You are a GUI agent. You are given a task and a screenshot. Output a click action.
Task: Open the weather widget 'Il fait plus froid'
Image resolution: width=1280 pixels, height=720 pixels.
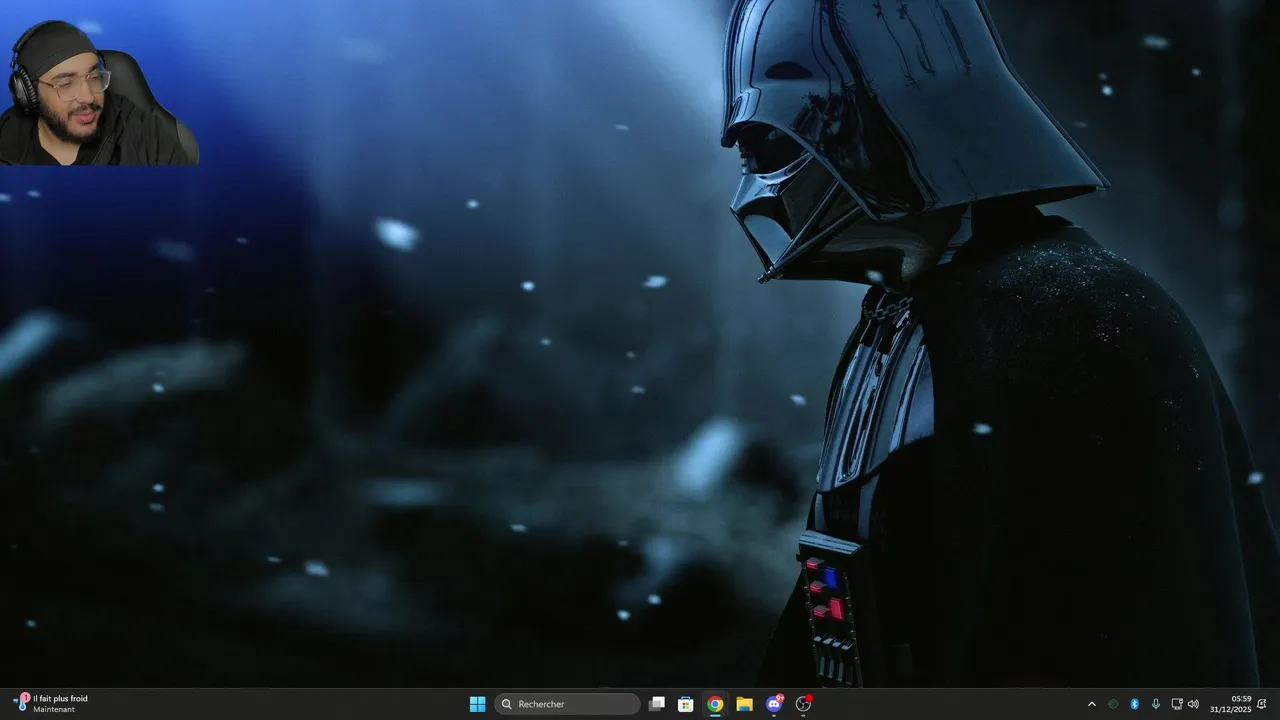point(51,704)
